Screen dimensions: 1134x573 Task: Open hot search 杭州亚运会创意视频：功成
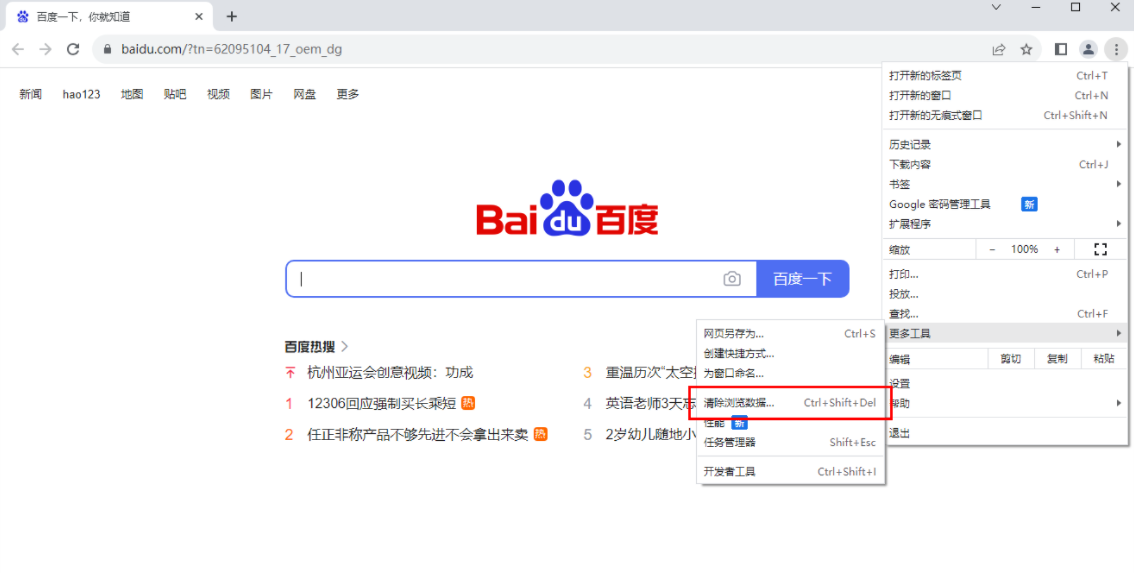pos(390,373)
